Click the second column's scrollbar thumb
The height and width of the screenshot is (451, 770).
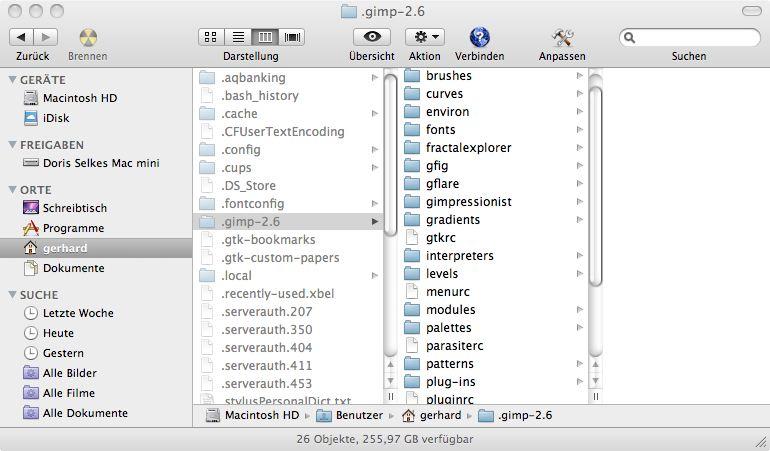(x=595, y=186)
